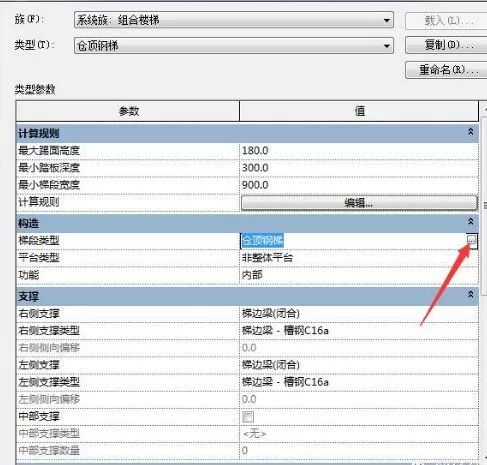Click the 左侧支撑 value 梯边梁(闭合)
The image size is (487, 465).
pyautogui.click(x=271, y=365)
